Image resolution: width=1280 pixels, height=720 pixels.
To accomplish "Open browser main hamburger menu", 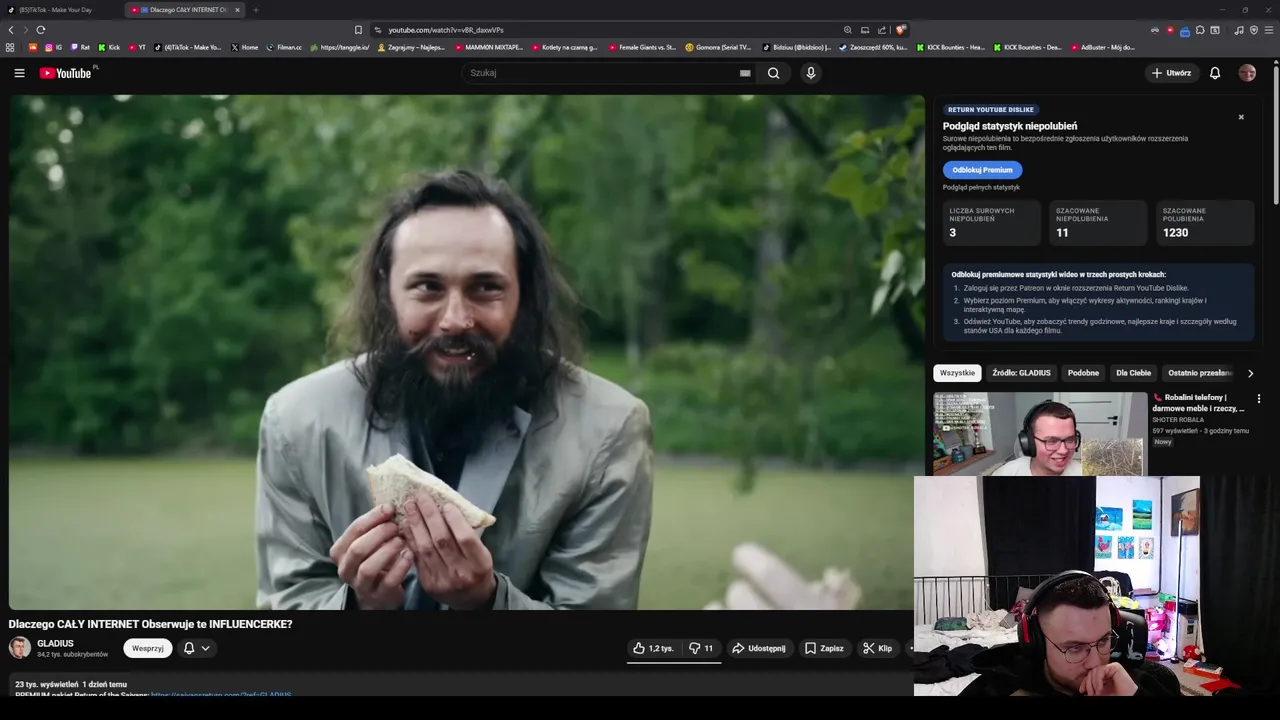I will [1269, 30].
